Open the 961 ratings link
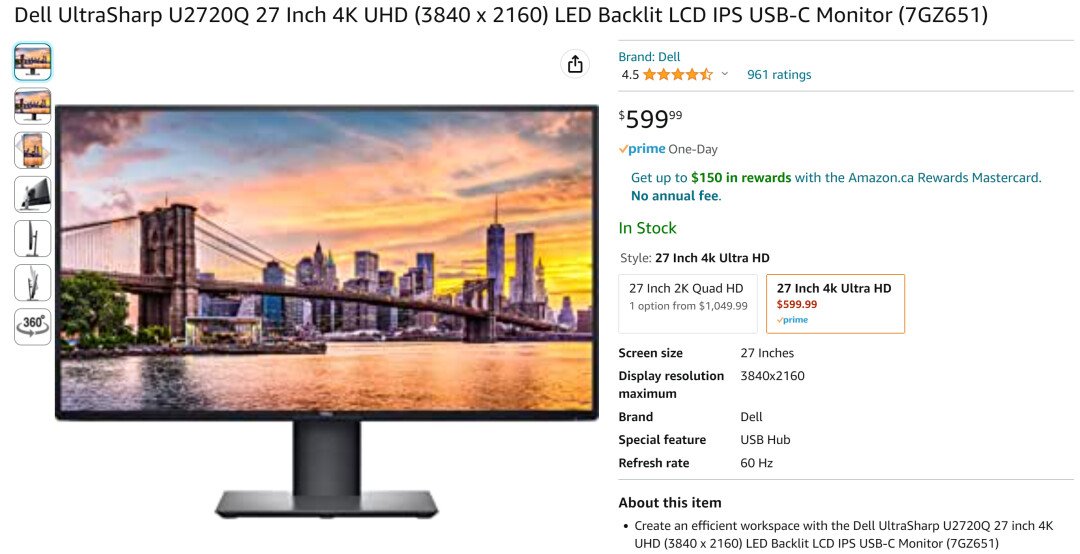 pyautogui.click(x=779, y=74)
